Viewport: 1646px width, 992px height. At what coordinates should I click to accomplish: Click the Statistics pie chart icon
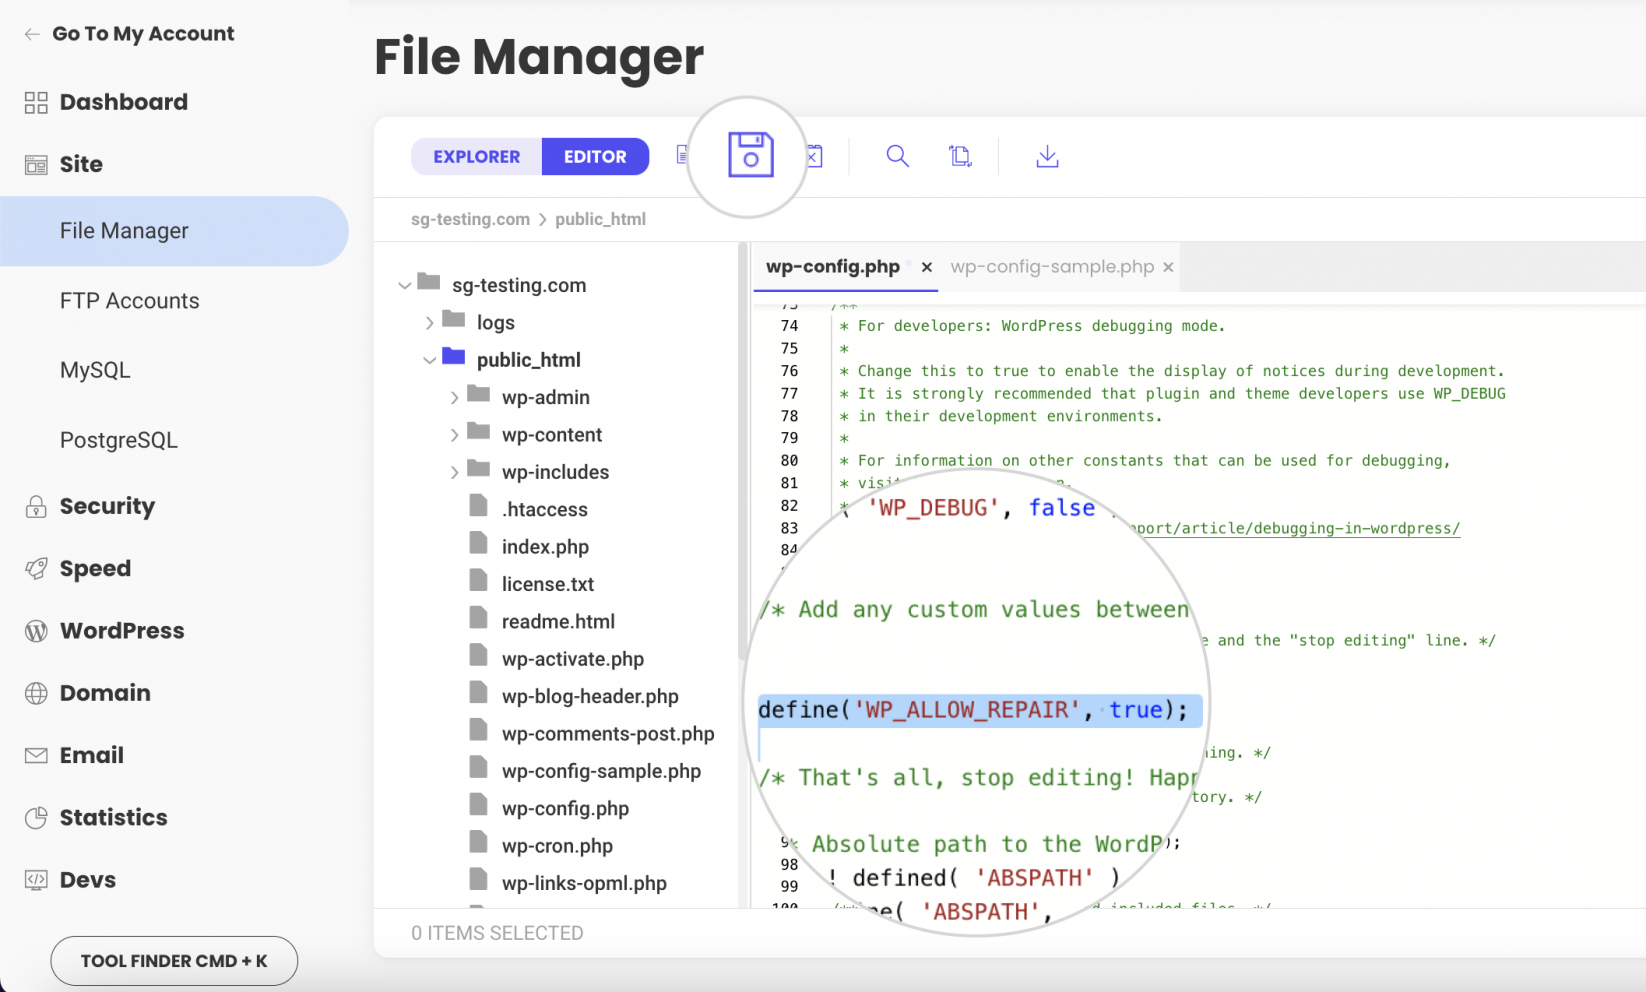(36, 818)
